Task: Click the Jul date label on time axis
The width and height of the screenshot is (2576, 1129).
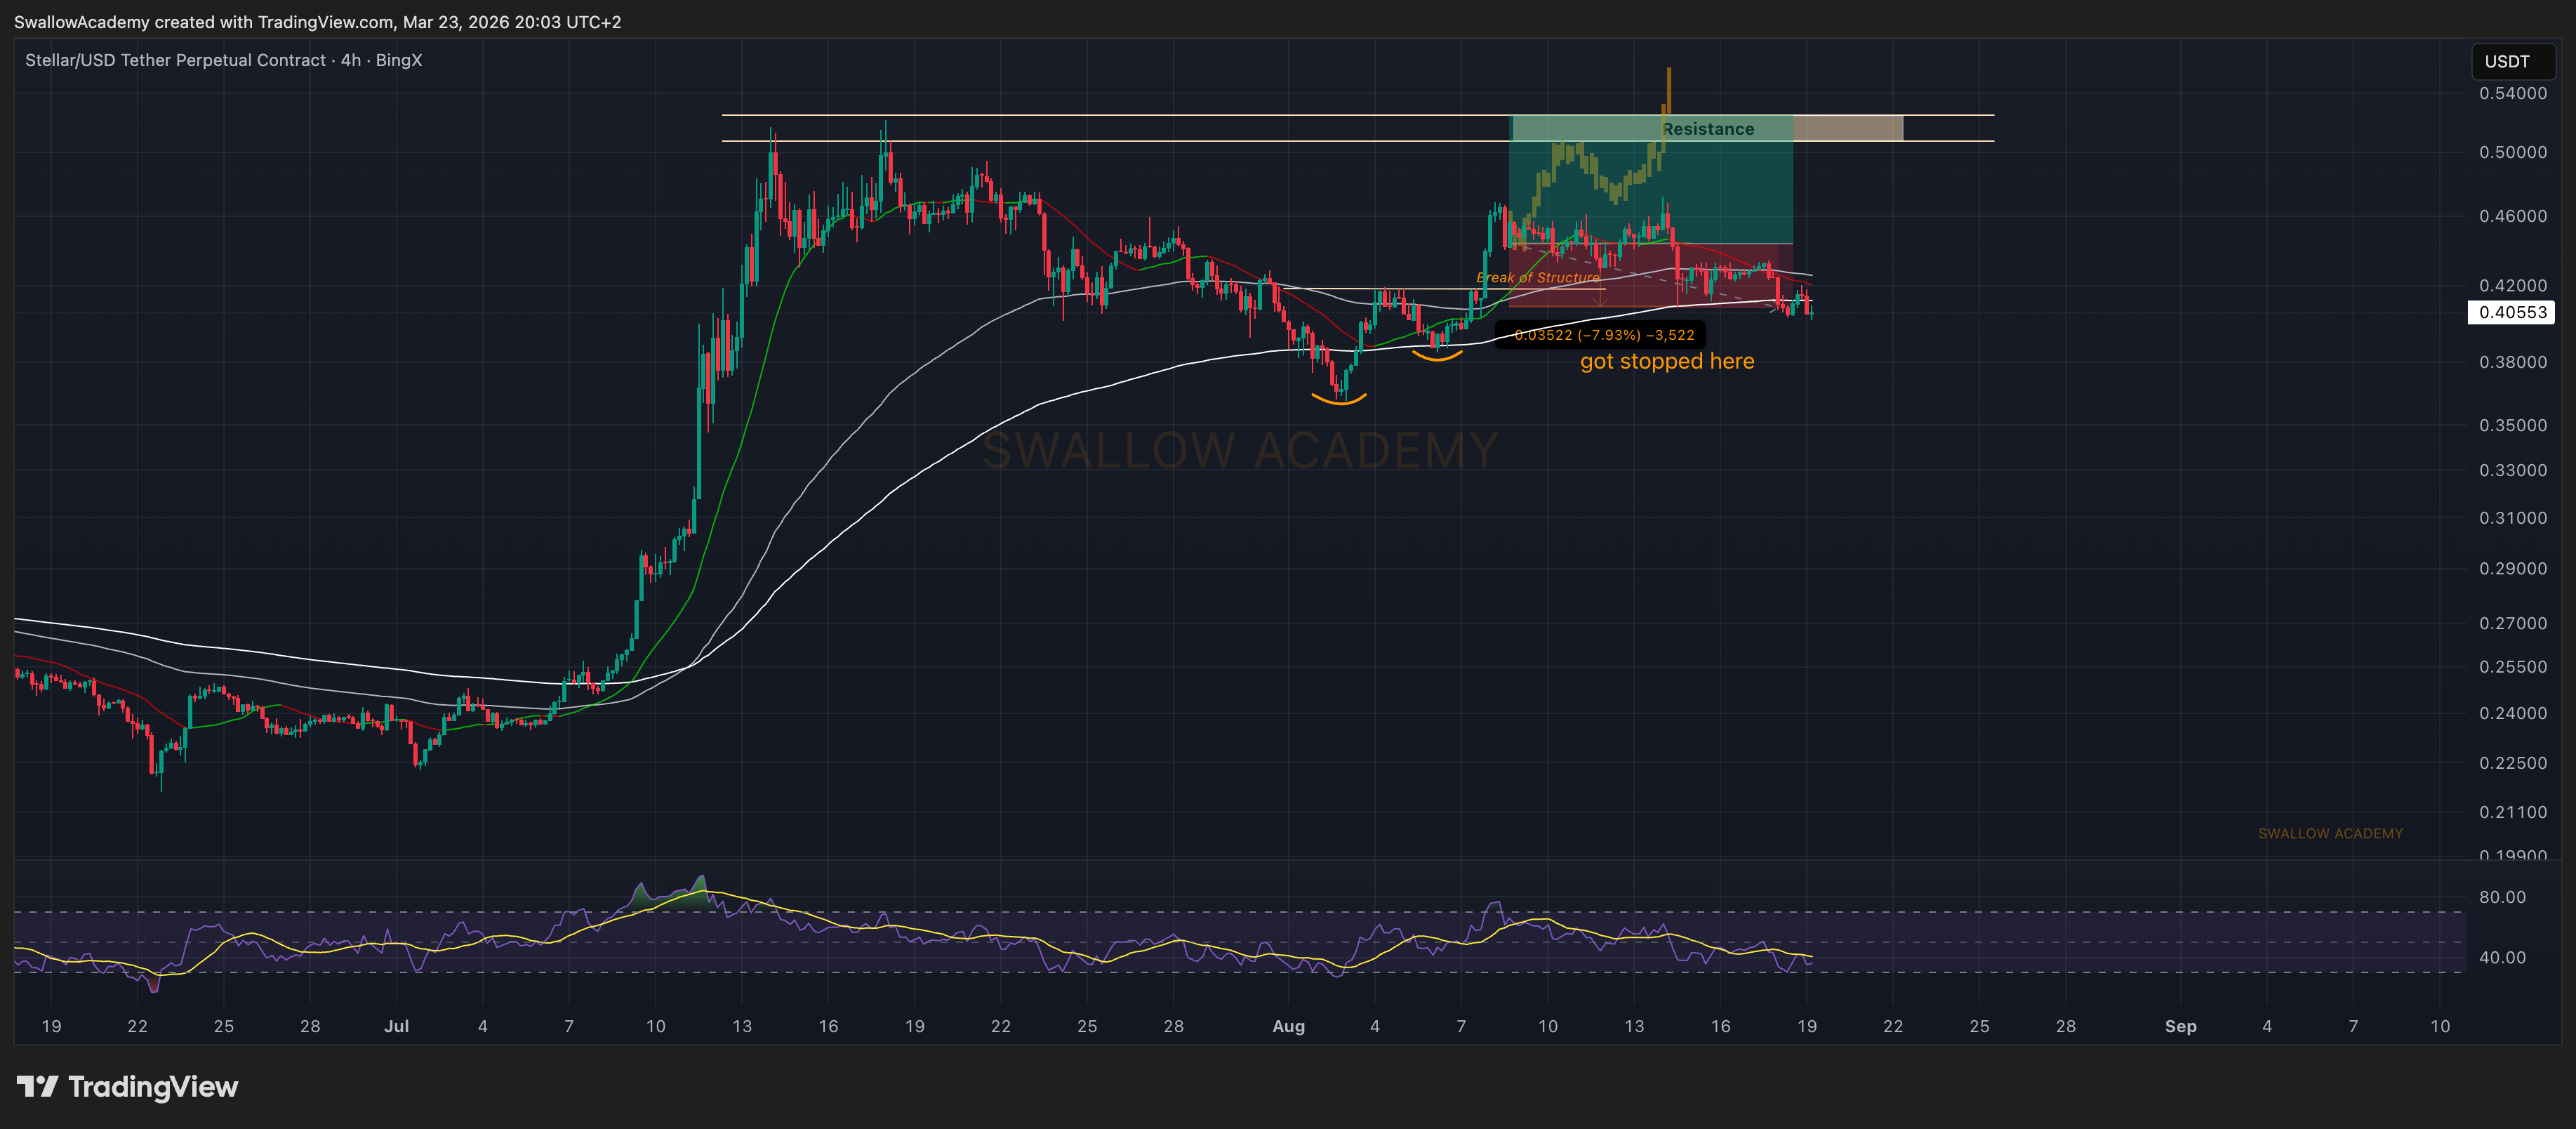Action: click(x=396, y=1026)
